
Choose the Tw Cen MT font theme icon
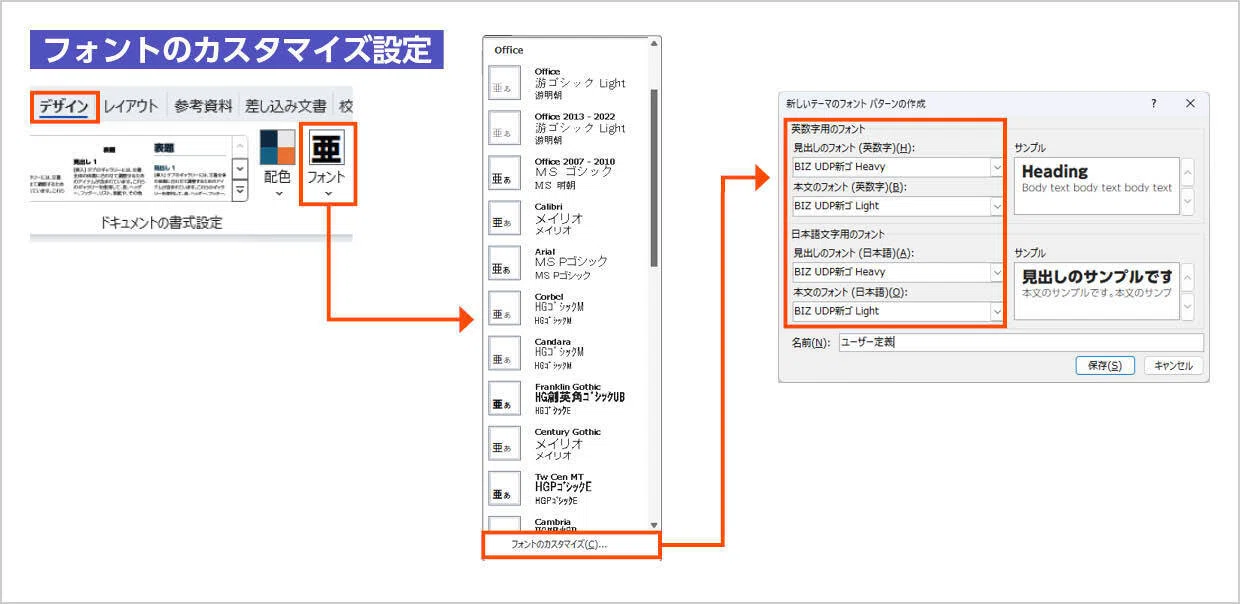tap(504, 488)
